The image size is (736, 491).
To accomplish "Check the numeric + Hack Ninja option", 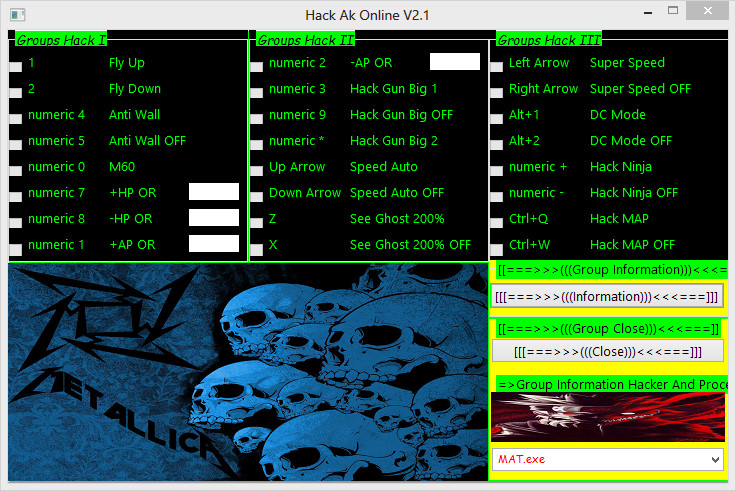I will click(x=497, y=170).
